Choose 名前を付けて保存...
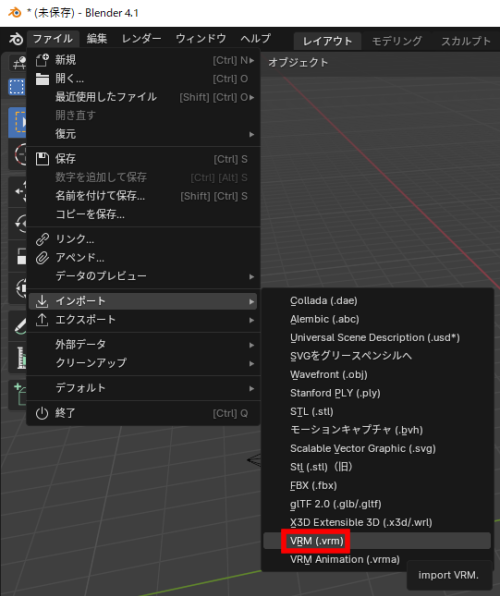 click(144, 196)
